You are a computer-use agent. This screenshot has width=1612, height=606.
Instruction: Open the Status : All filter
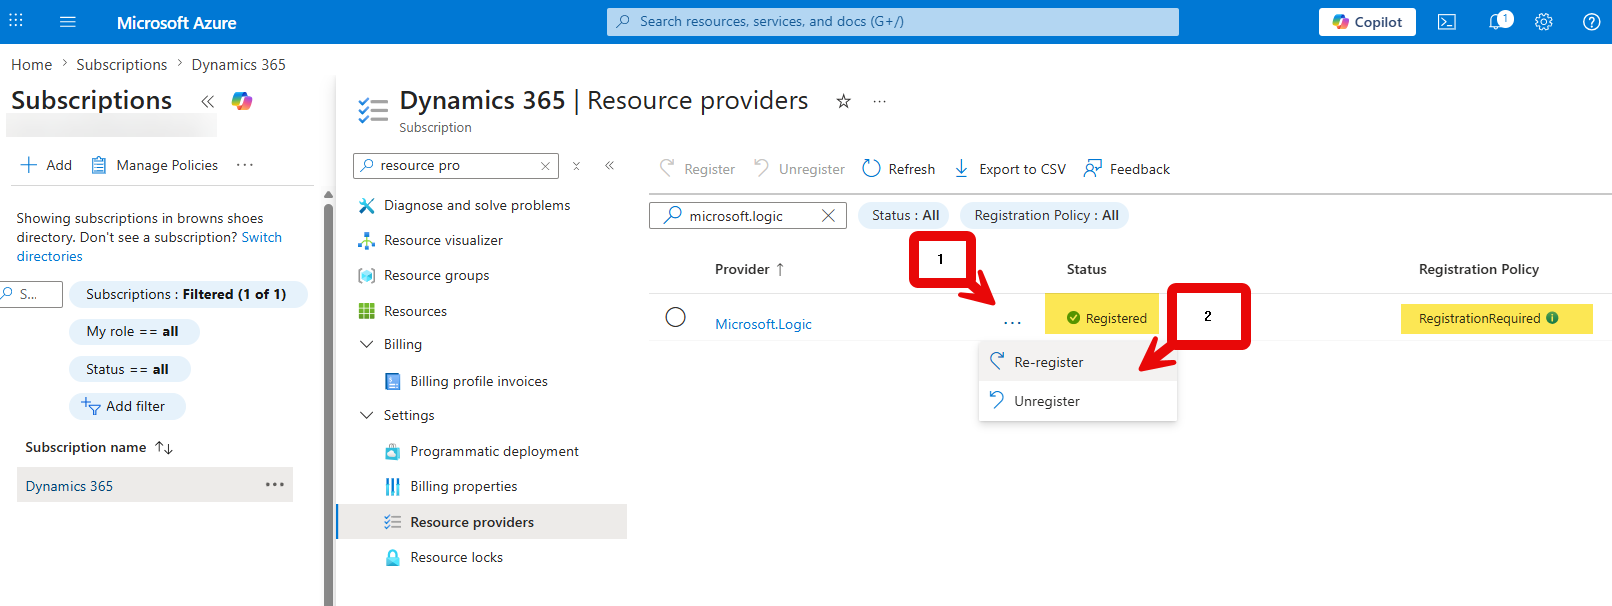point(905,215)
